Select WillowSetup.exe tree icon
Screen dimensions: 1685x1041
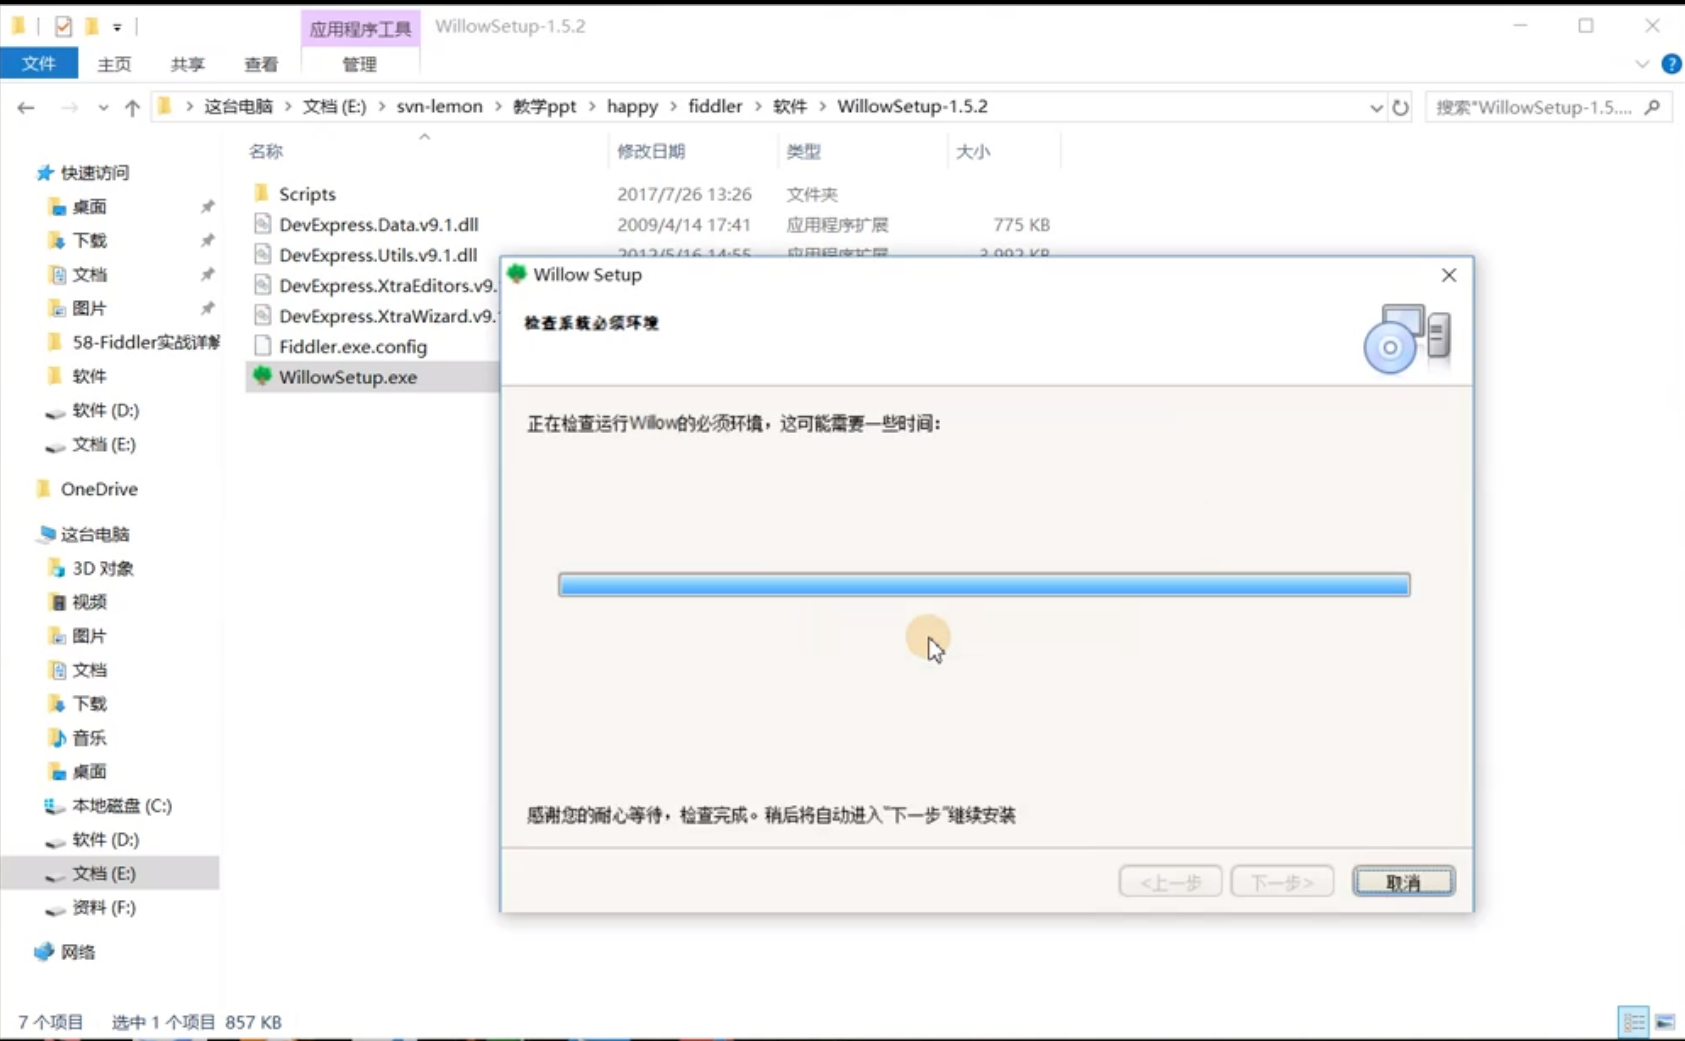click(x=262, y=377)
